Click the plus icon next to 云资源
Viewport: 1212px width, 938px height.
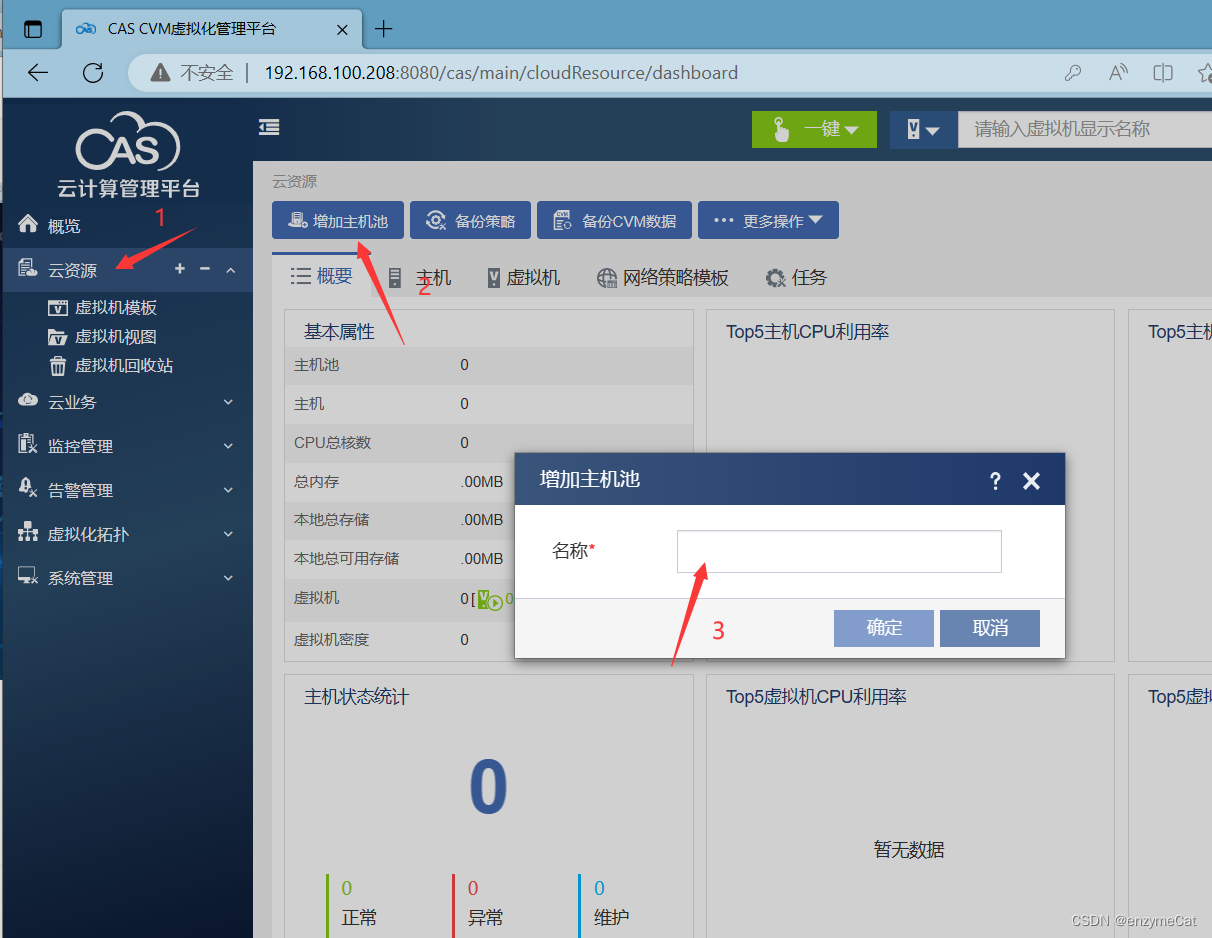(179, 269)
